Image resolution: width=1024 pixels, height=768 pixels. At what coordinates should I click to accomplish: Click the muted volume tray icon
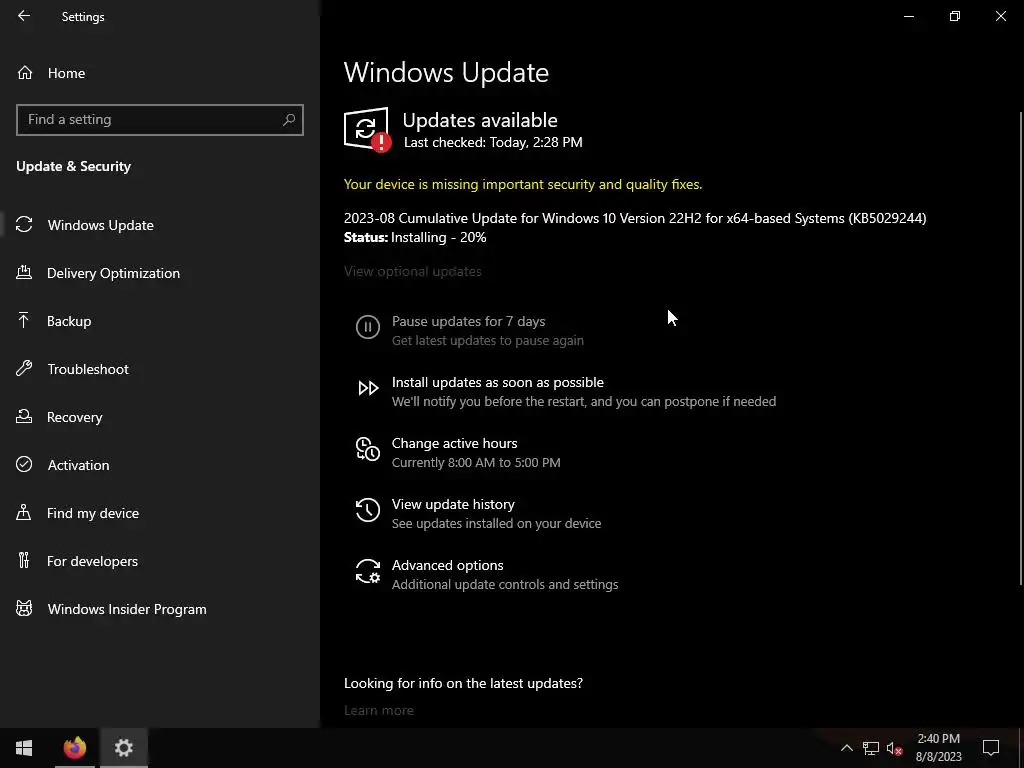[x=895, y=748]
